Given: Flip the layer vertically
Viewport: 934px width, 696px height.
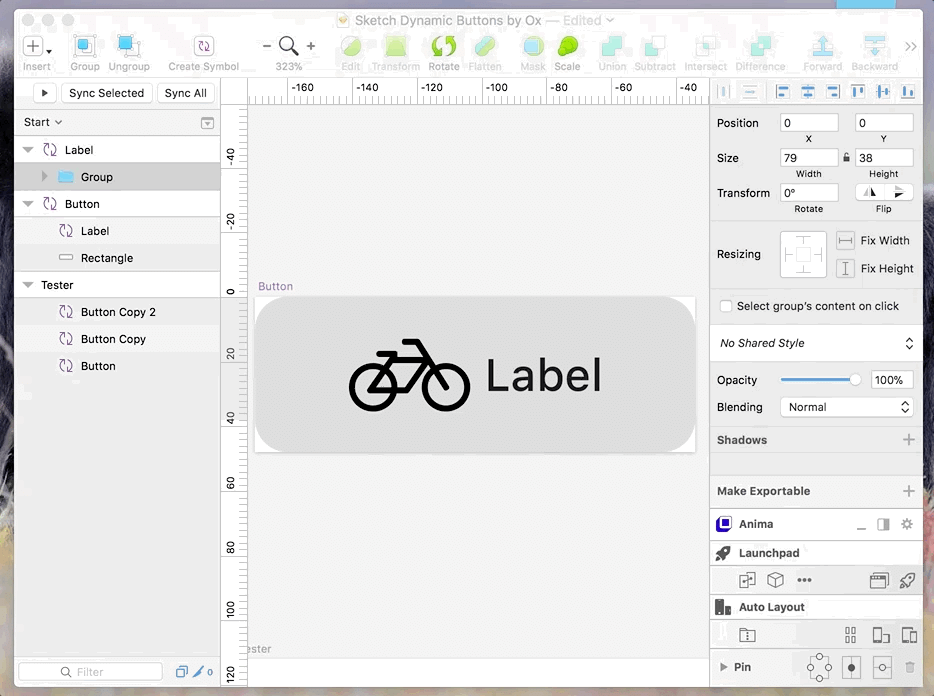Looking at the screenshot, I should (x=899, y=192).
